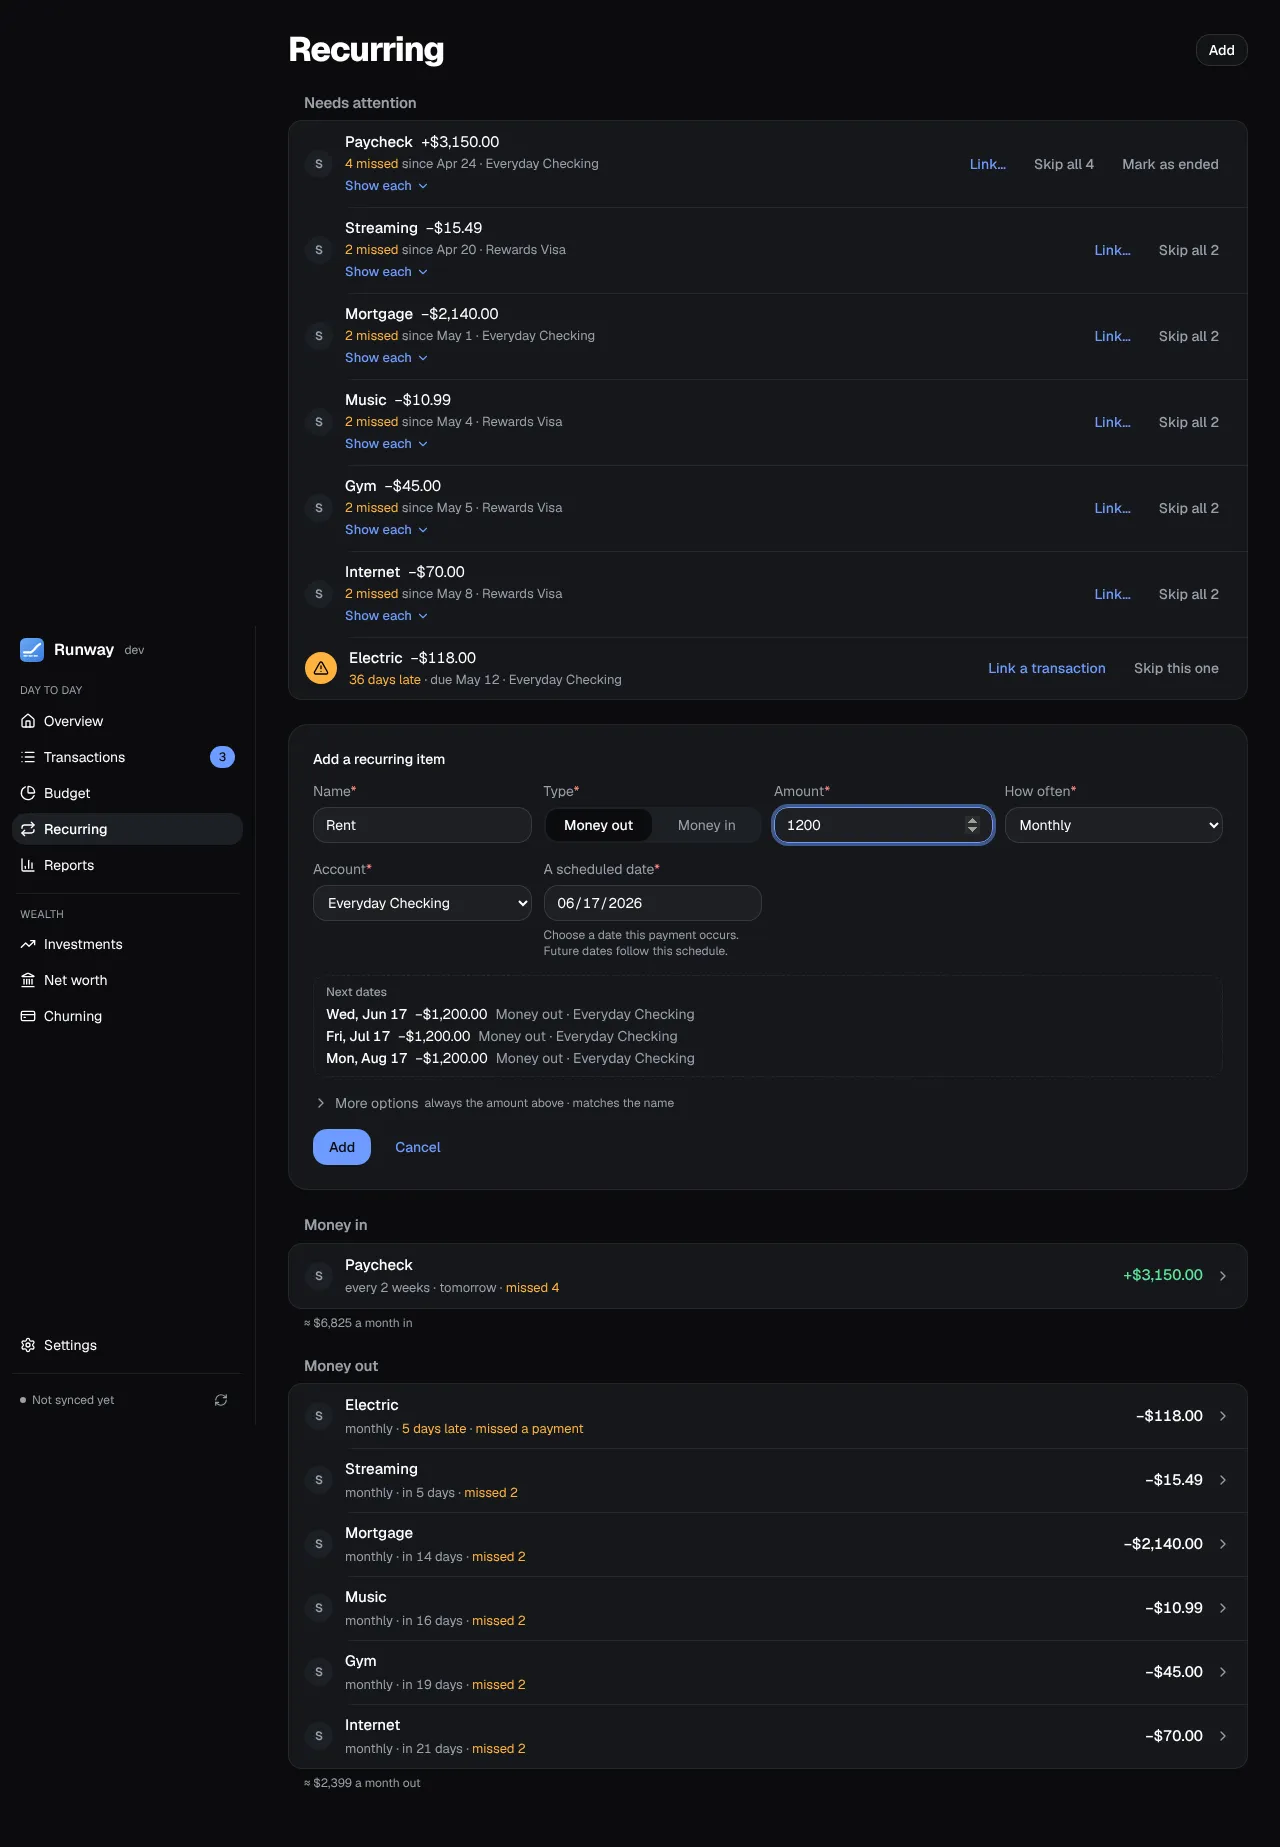
Task: Click the amount field stepper arrows
Action: click(x=972, y=825)
